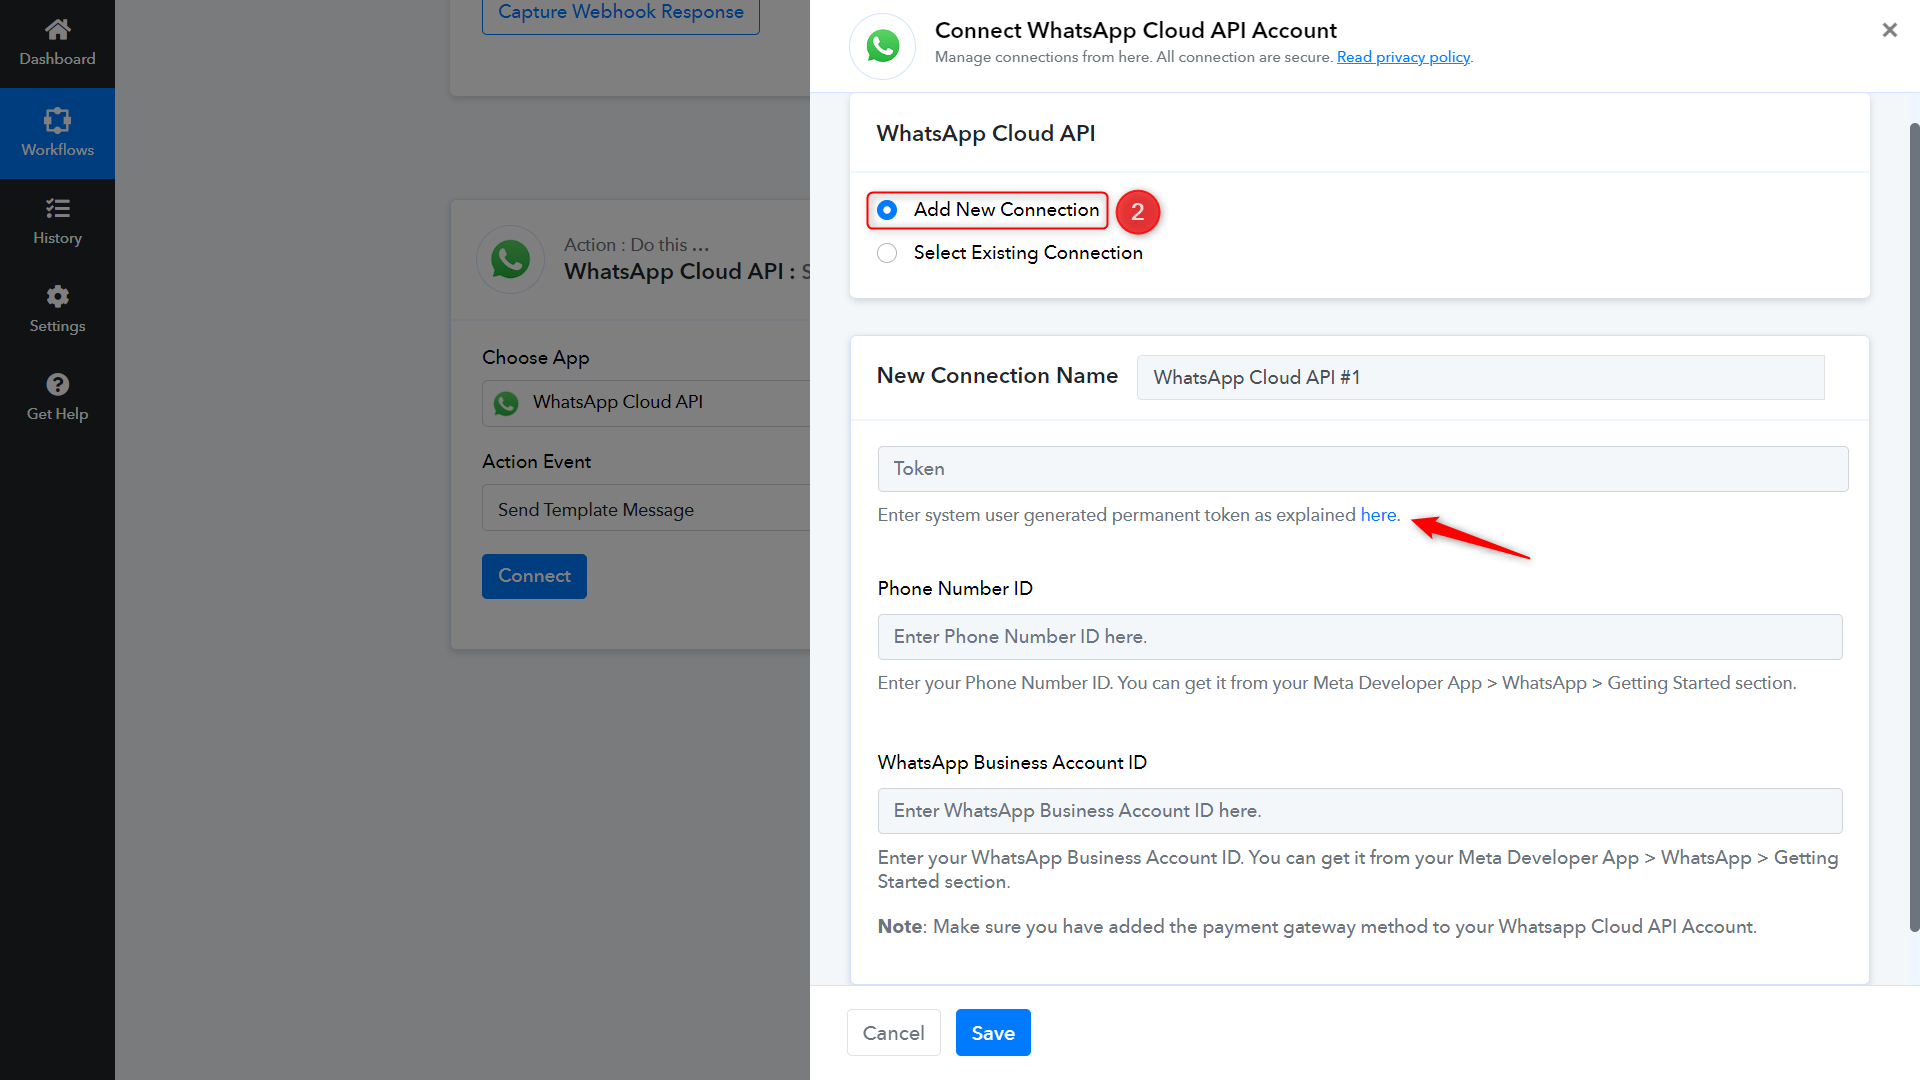This screenshot has width=1920, height=1080.
Task: Click the 'WhatsApp Cloud API' section heading
Action: click(985, 134)
